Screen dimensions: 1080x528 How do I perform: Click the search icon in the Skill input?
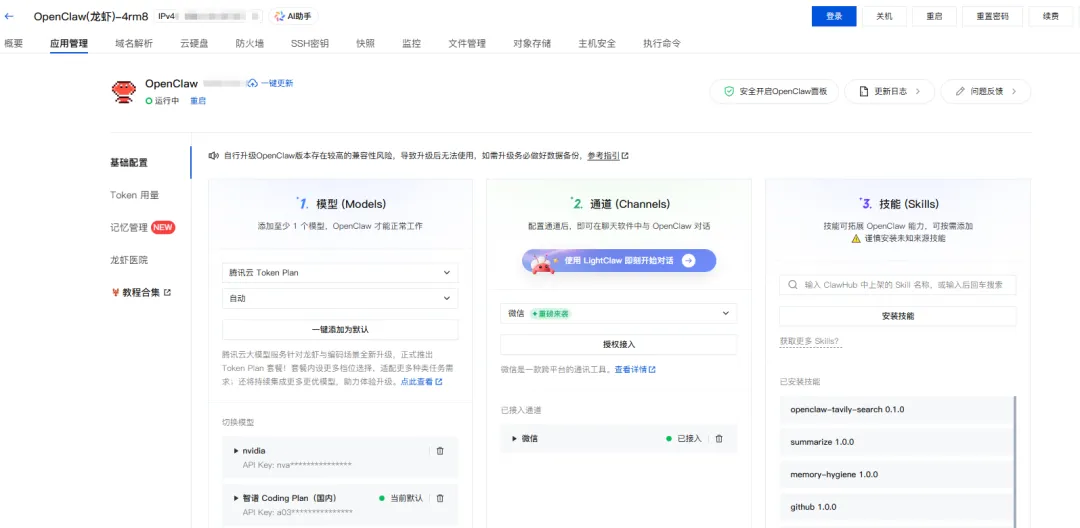click(x=793, y=284)
